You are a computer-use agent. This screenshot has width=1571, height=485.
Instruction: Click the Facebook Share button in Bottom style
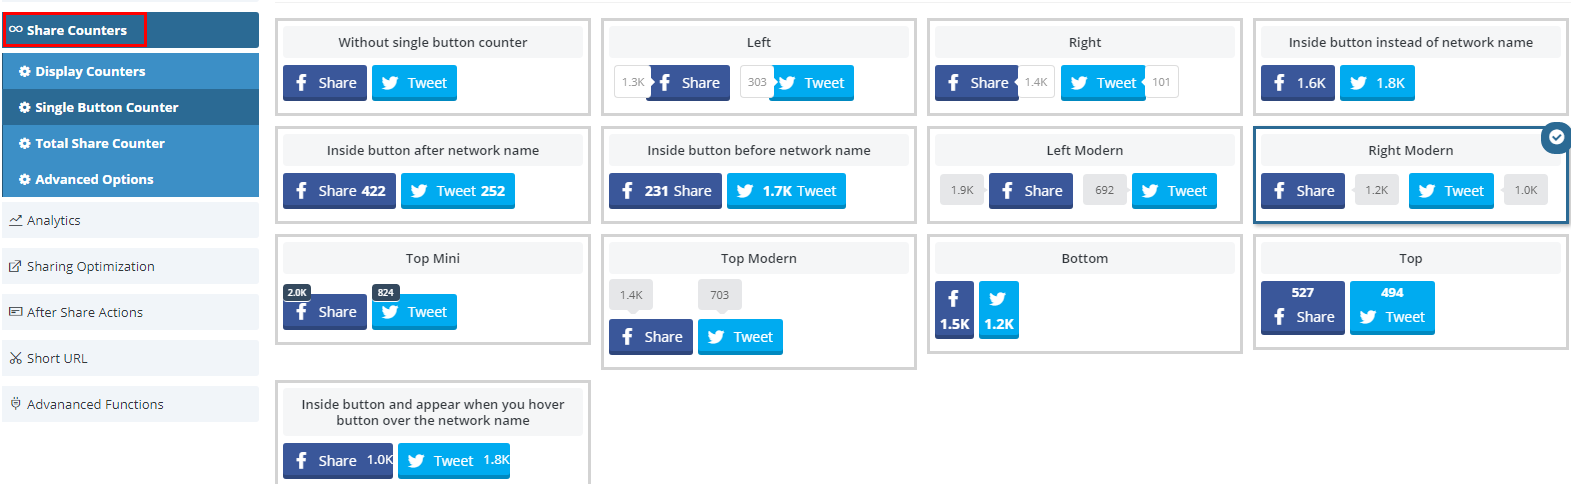[x=954, y=310]
